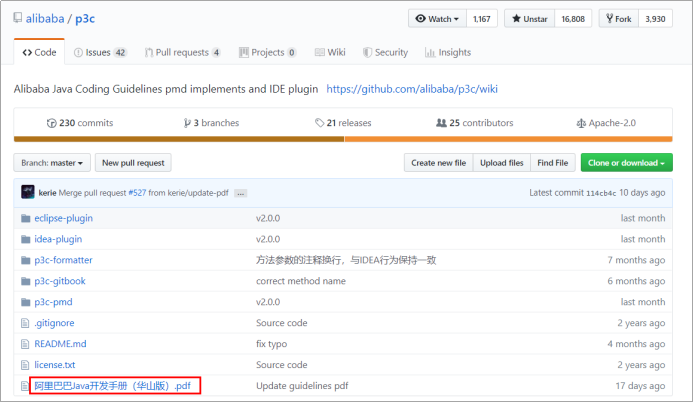Image resolution: width=694 pixels, height=402 pixels.
Task: Open commit message 'correct method name'
Action: 301,281
